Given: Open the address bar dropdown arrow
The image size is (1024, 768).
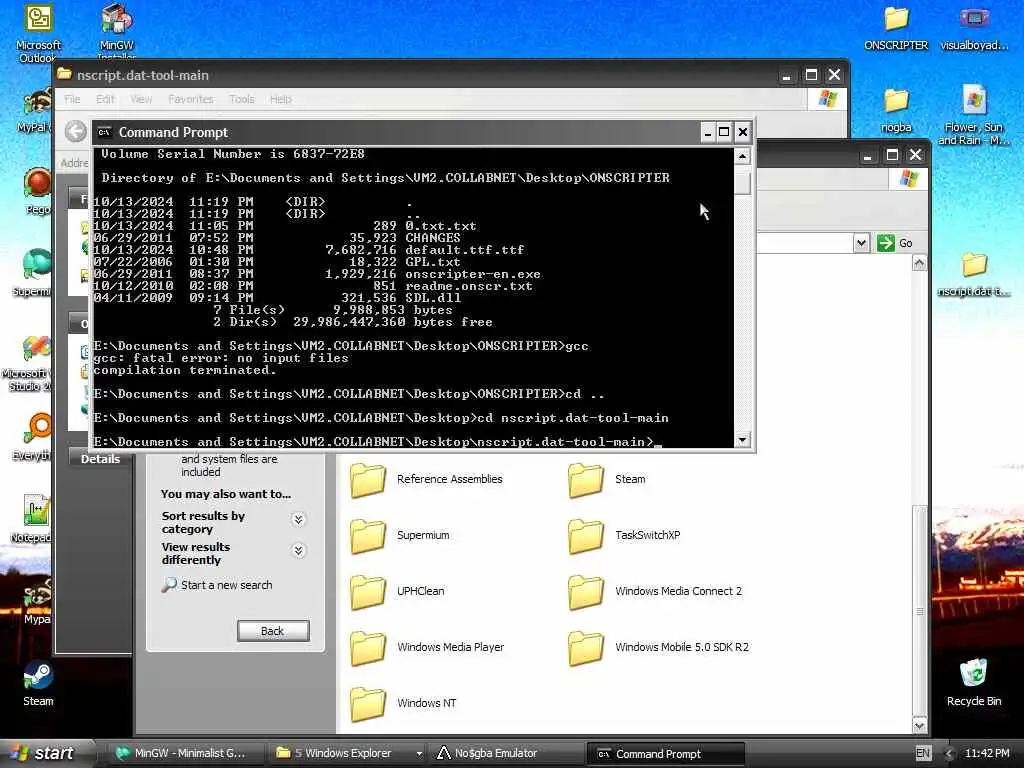Looking at the screenshot, I should pyautogui.click(x=861, y=243).
